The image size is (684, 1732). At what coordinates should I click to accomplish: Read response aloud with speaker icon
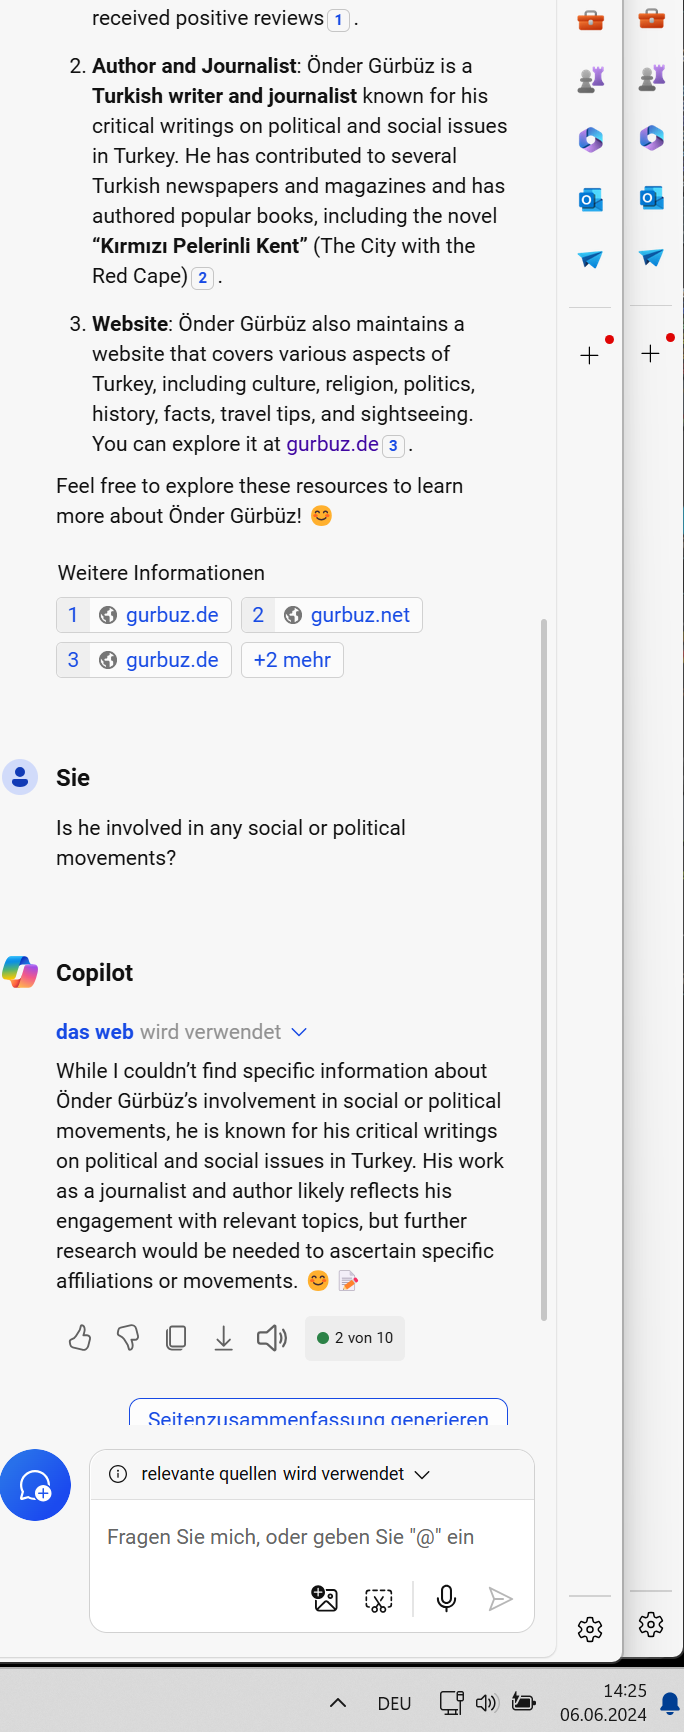272,1337
